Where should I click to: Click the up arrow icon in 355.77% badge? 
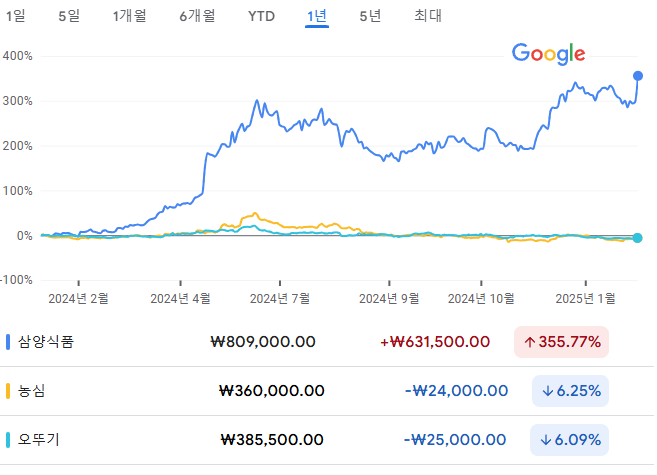click(530, 343)
